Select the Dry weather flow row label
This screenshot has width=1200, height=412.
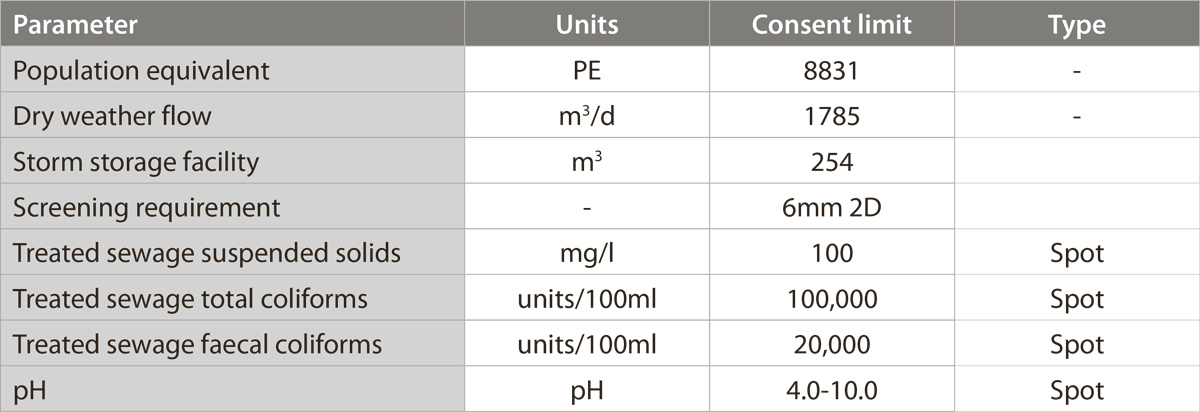click(112, 116)
